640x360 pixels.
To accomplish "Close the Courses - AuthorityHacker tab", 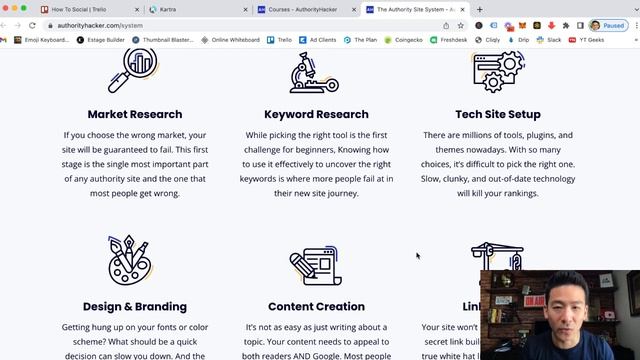I will pos(354,9).
